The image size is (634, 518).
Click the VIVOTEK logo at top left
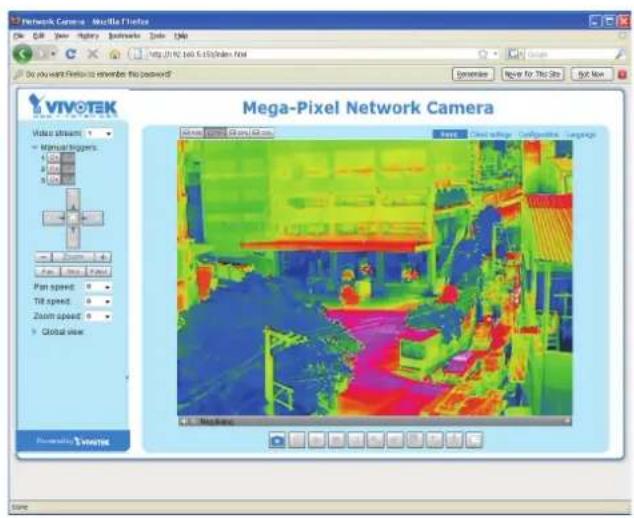pyautogui.click(x=73, y=106)
